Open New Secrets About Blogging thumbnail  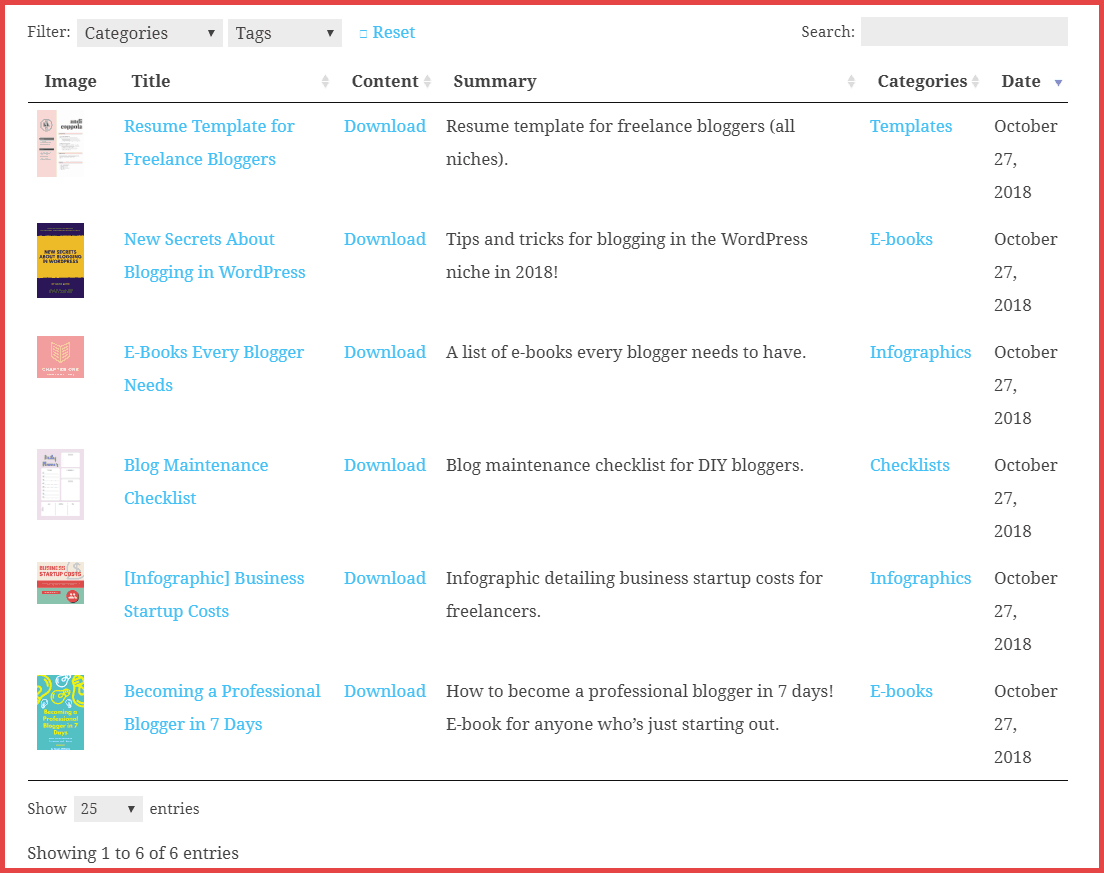[61, 260]
